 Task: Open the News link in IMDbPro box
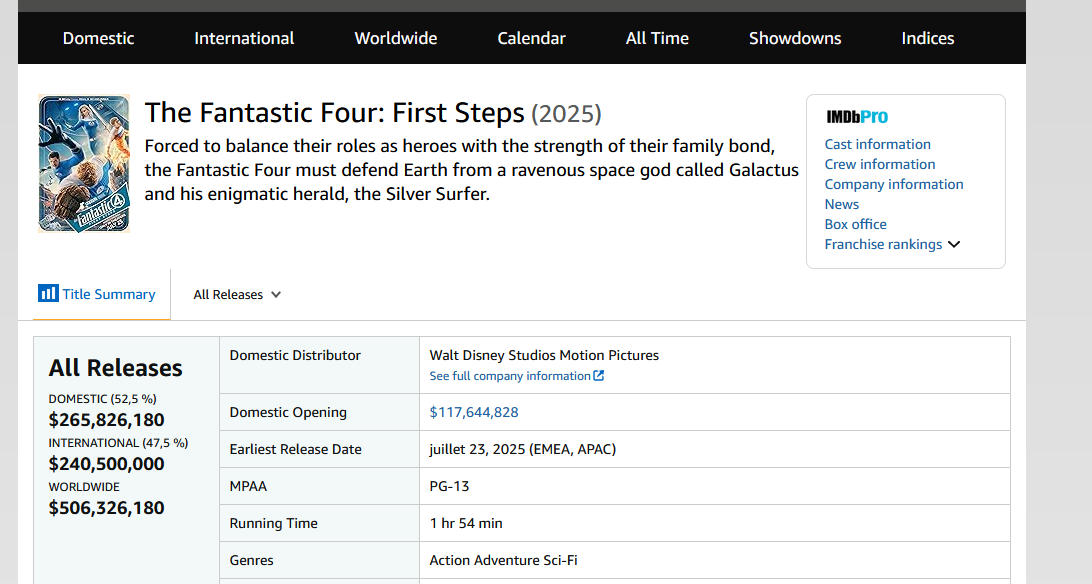pos(841,205)
